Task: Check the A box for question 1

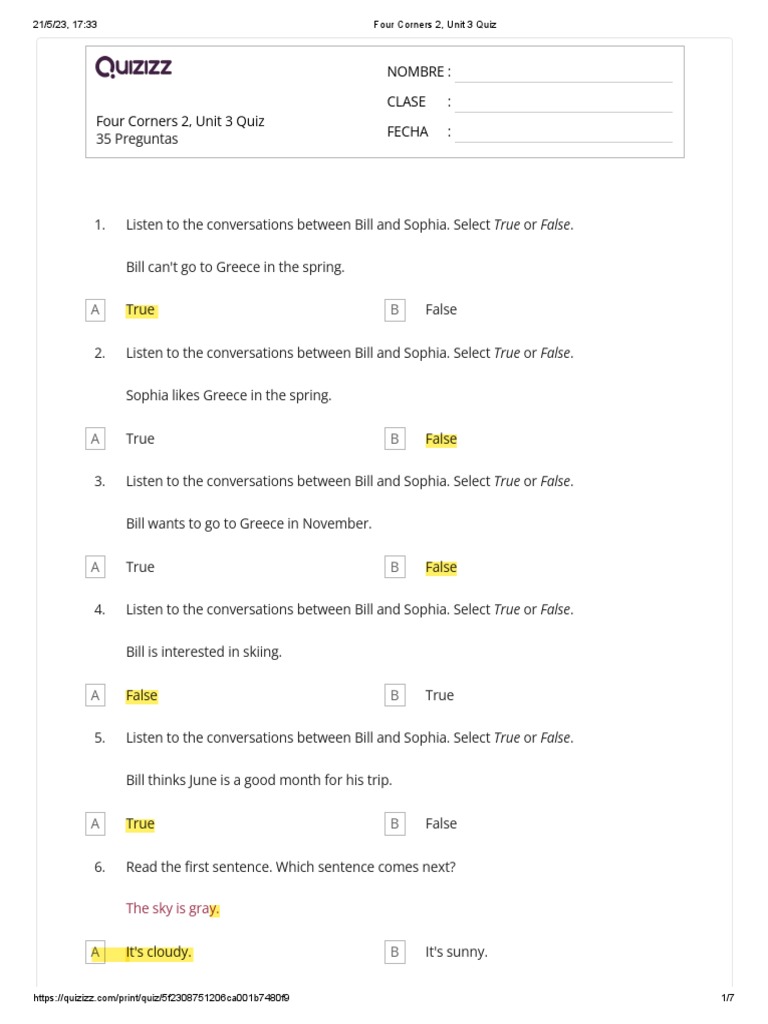Action: [95, 310]
